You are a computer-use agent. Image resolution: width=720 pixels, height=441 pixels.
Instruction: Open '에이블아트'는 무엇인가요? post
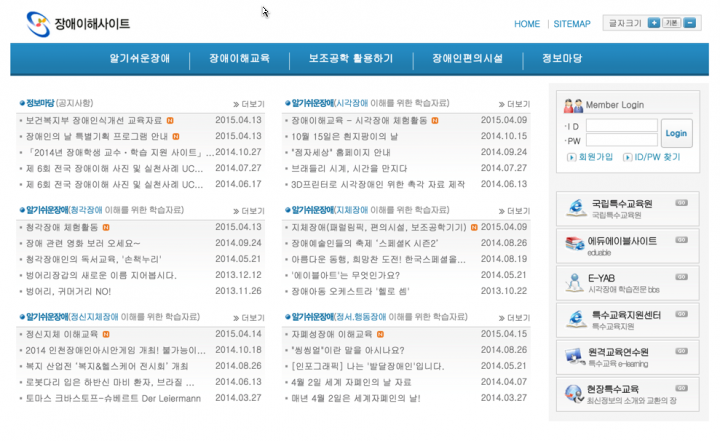click(345, 276)
